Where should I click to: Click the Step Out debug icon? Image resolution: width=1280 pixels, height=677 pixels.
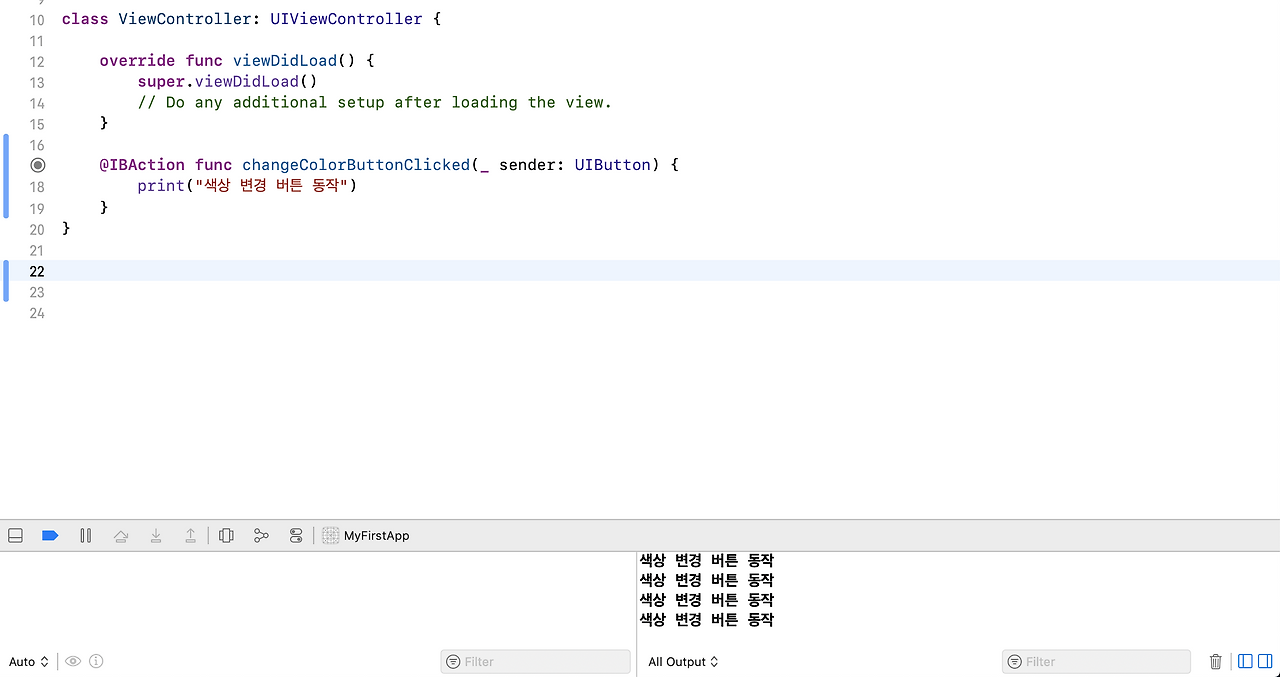190,536
